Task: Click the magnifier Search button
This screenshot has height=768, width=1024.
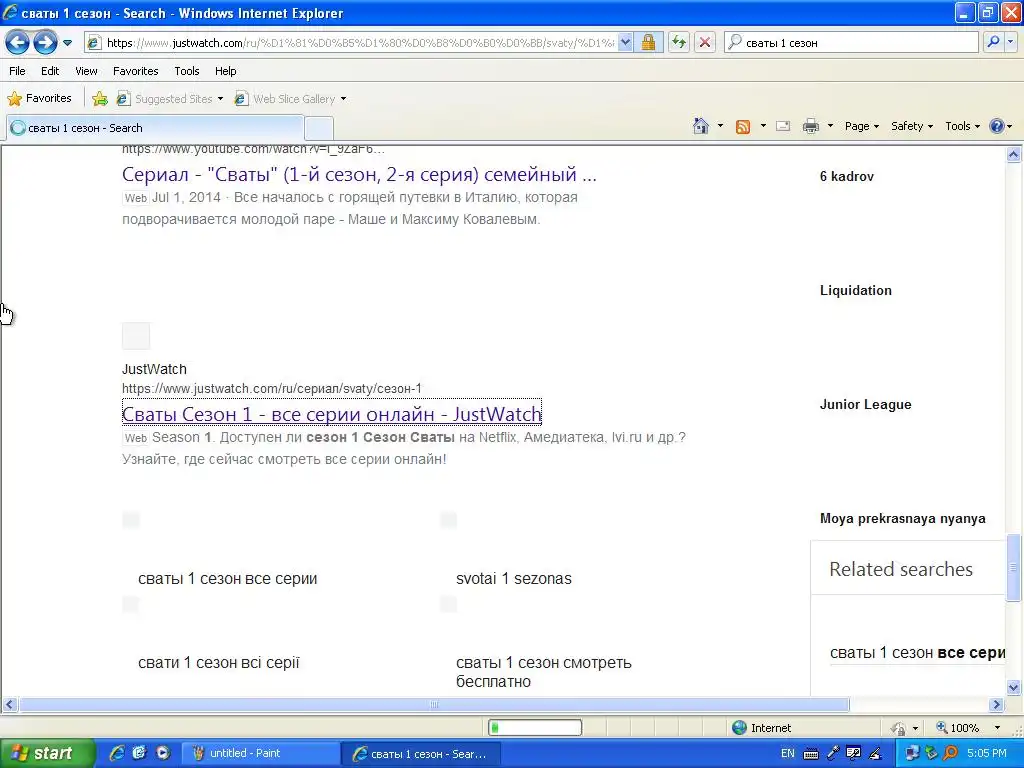Action: coord(993,43)
